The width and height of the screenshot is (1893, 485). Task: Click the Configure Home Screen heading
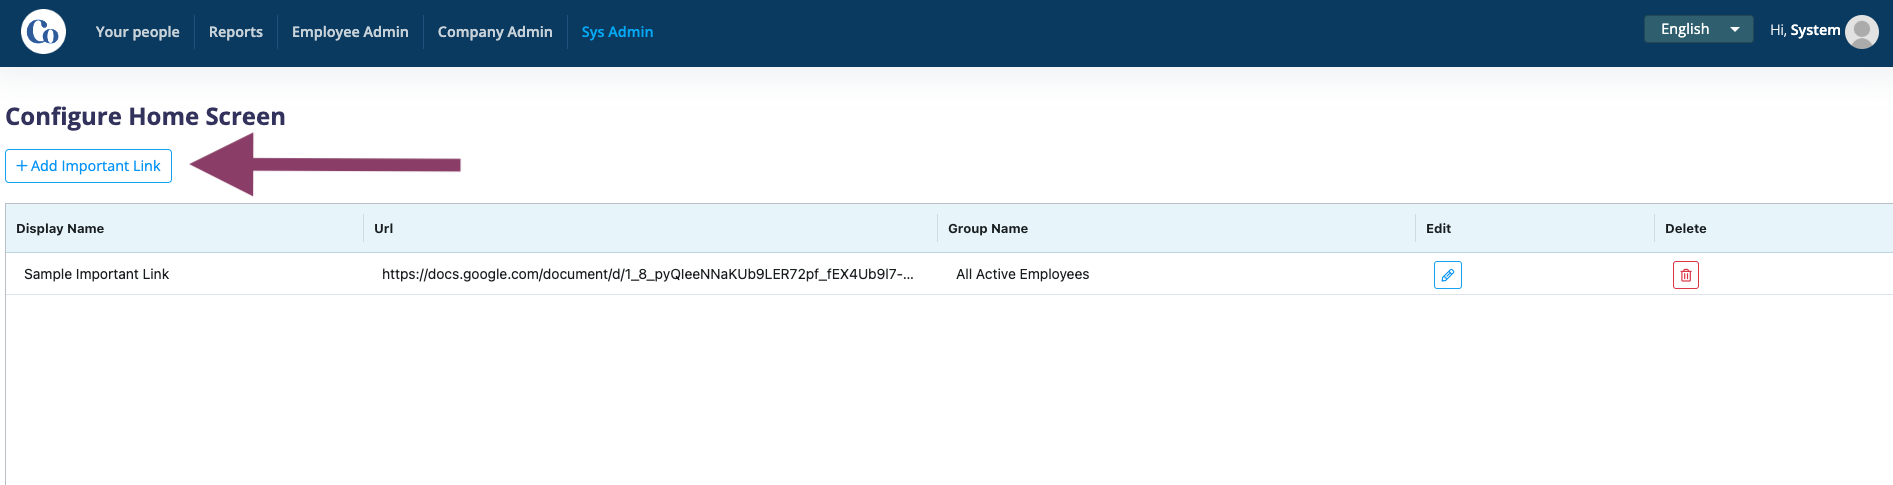pyautogui.click(x=146, y=117)
